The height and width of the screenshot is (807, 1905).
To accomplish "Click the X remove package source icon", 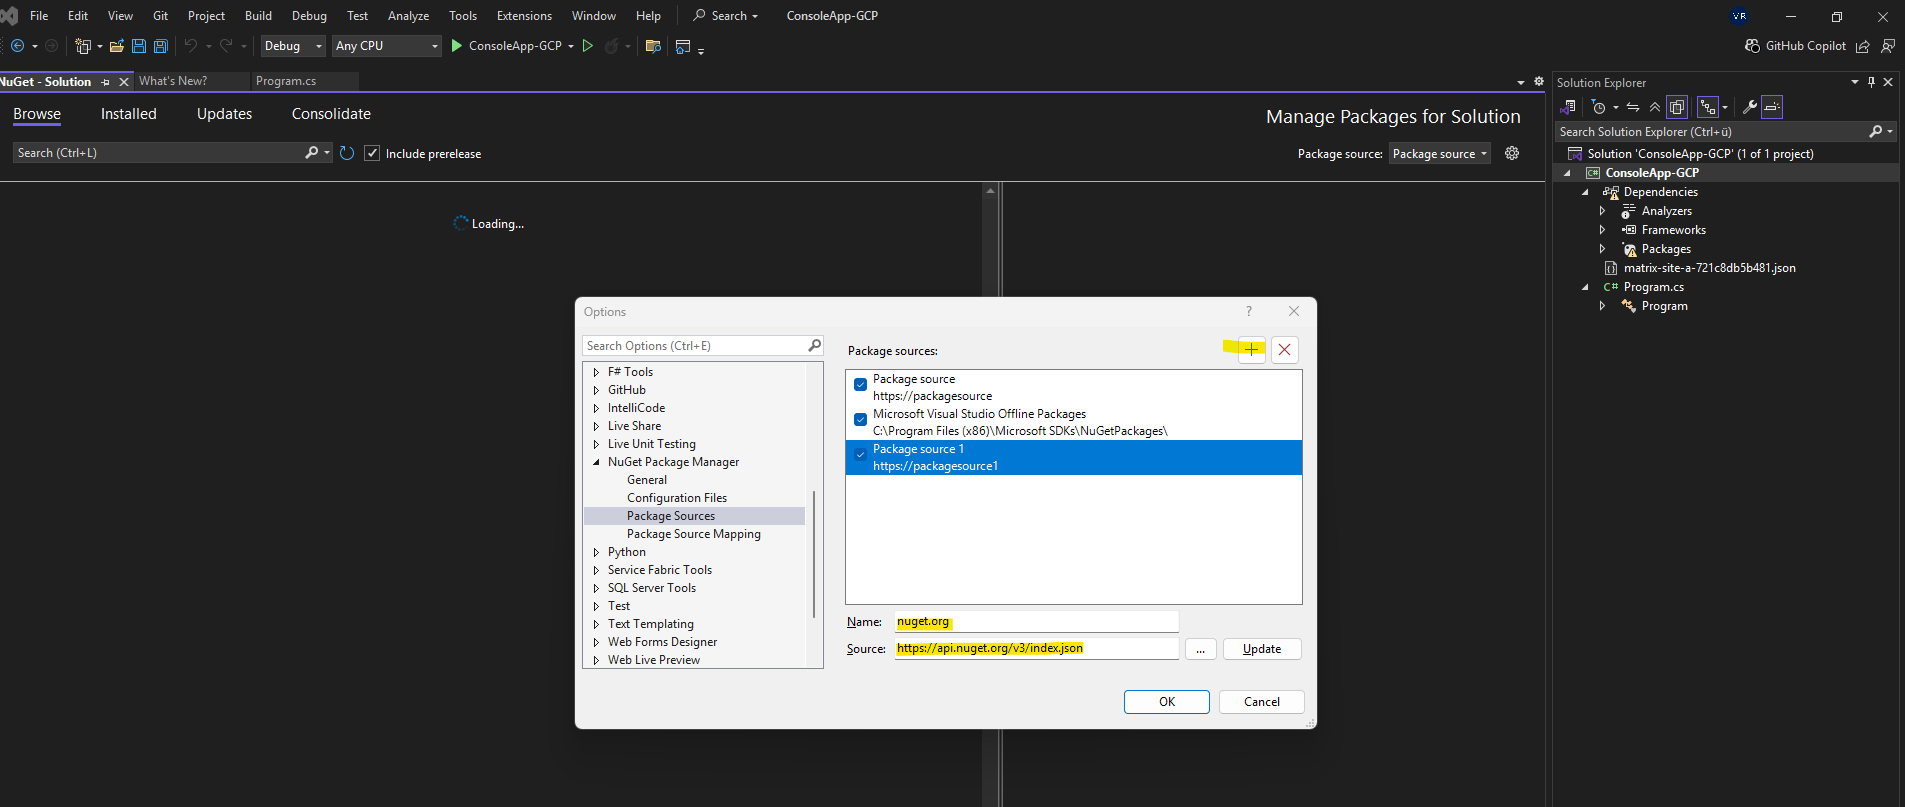I will pyautogui.click(x=1285, y=349).
